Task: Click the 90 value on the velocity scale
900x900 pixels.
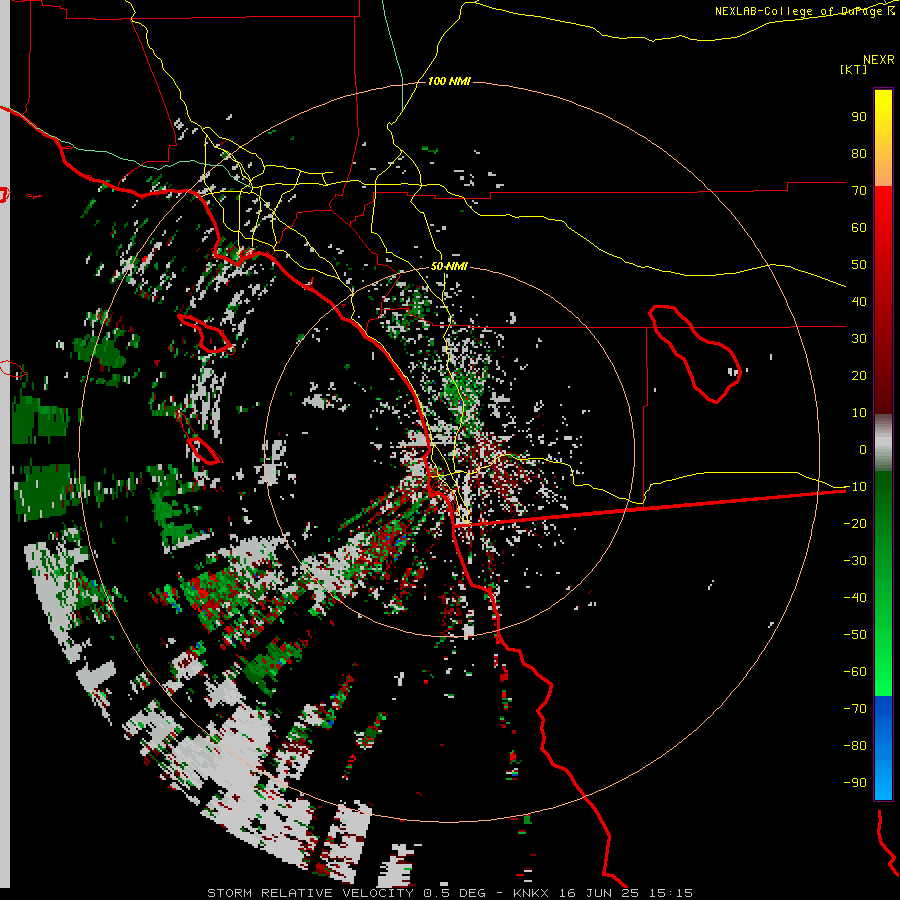Action: [859, 117]
